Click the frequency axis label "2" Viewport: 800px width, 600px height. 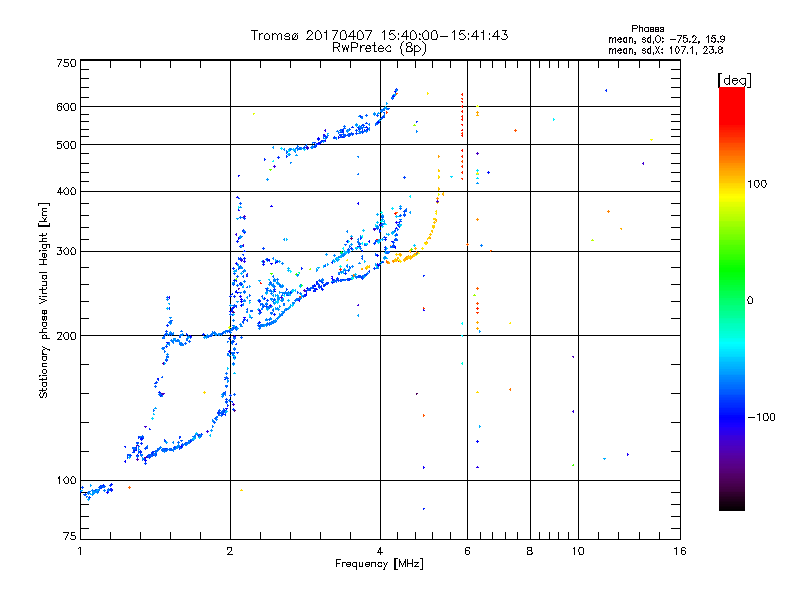click(230, 551)
